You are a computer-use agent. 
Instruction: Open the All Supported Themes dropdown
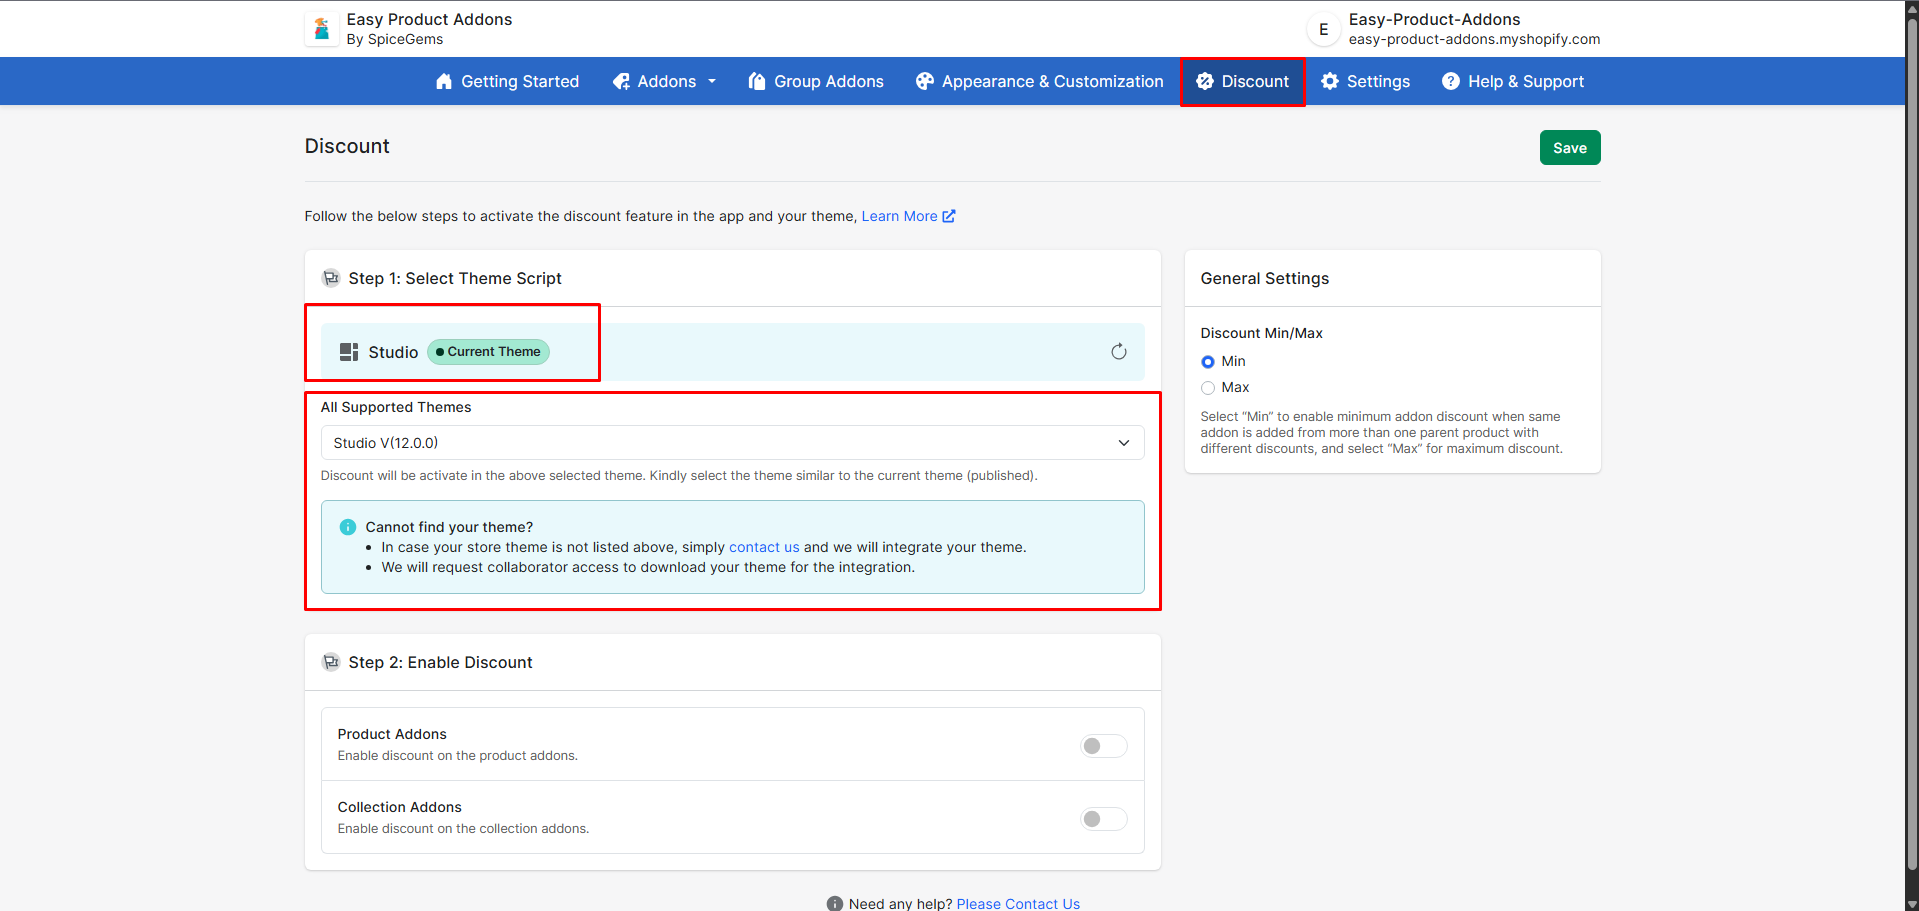coord(731,443)
